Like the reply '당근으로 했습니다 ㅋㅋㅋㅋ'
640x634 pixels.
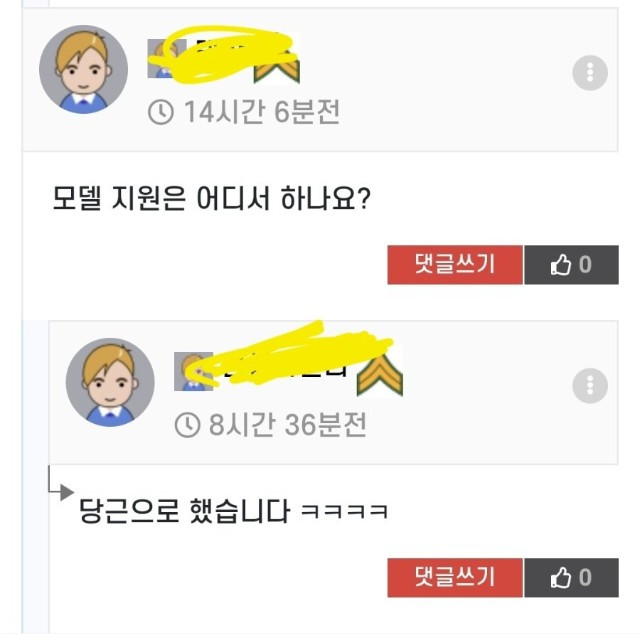pos(571,577)
